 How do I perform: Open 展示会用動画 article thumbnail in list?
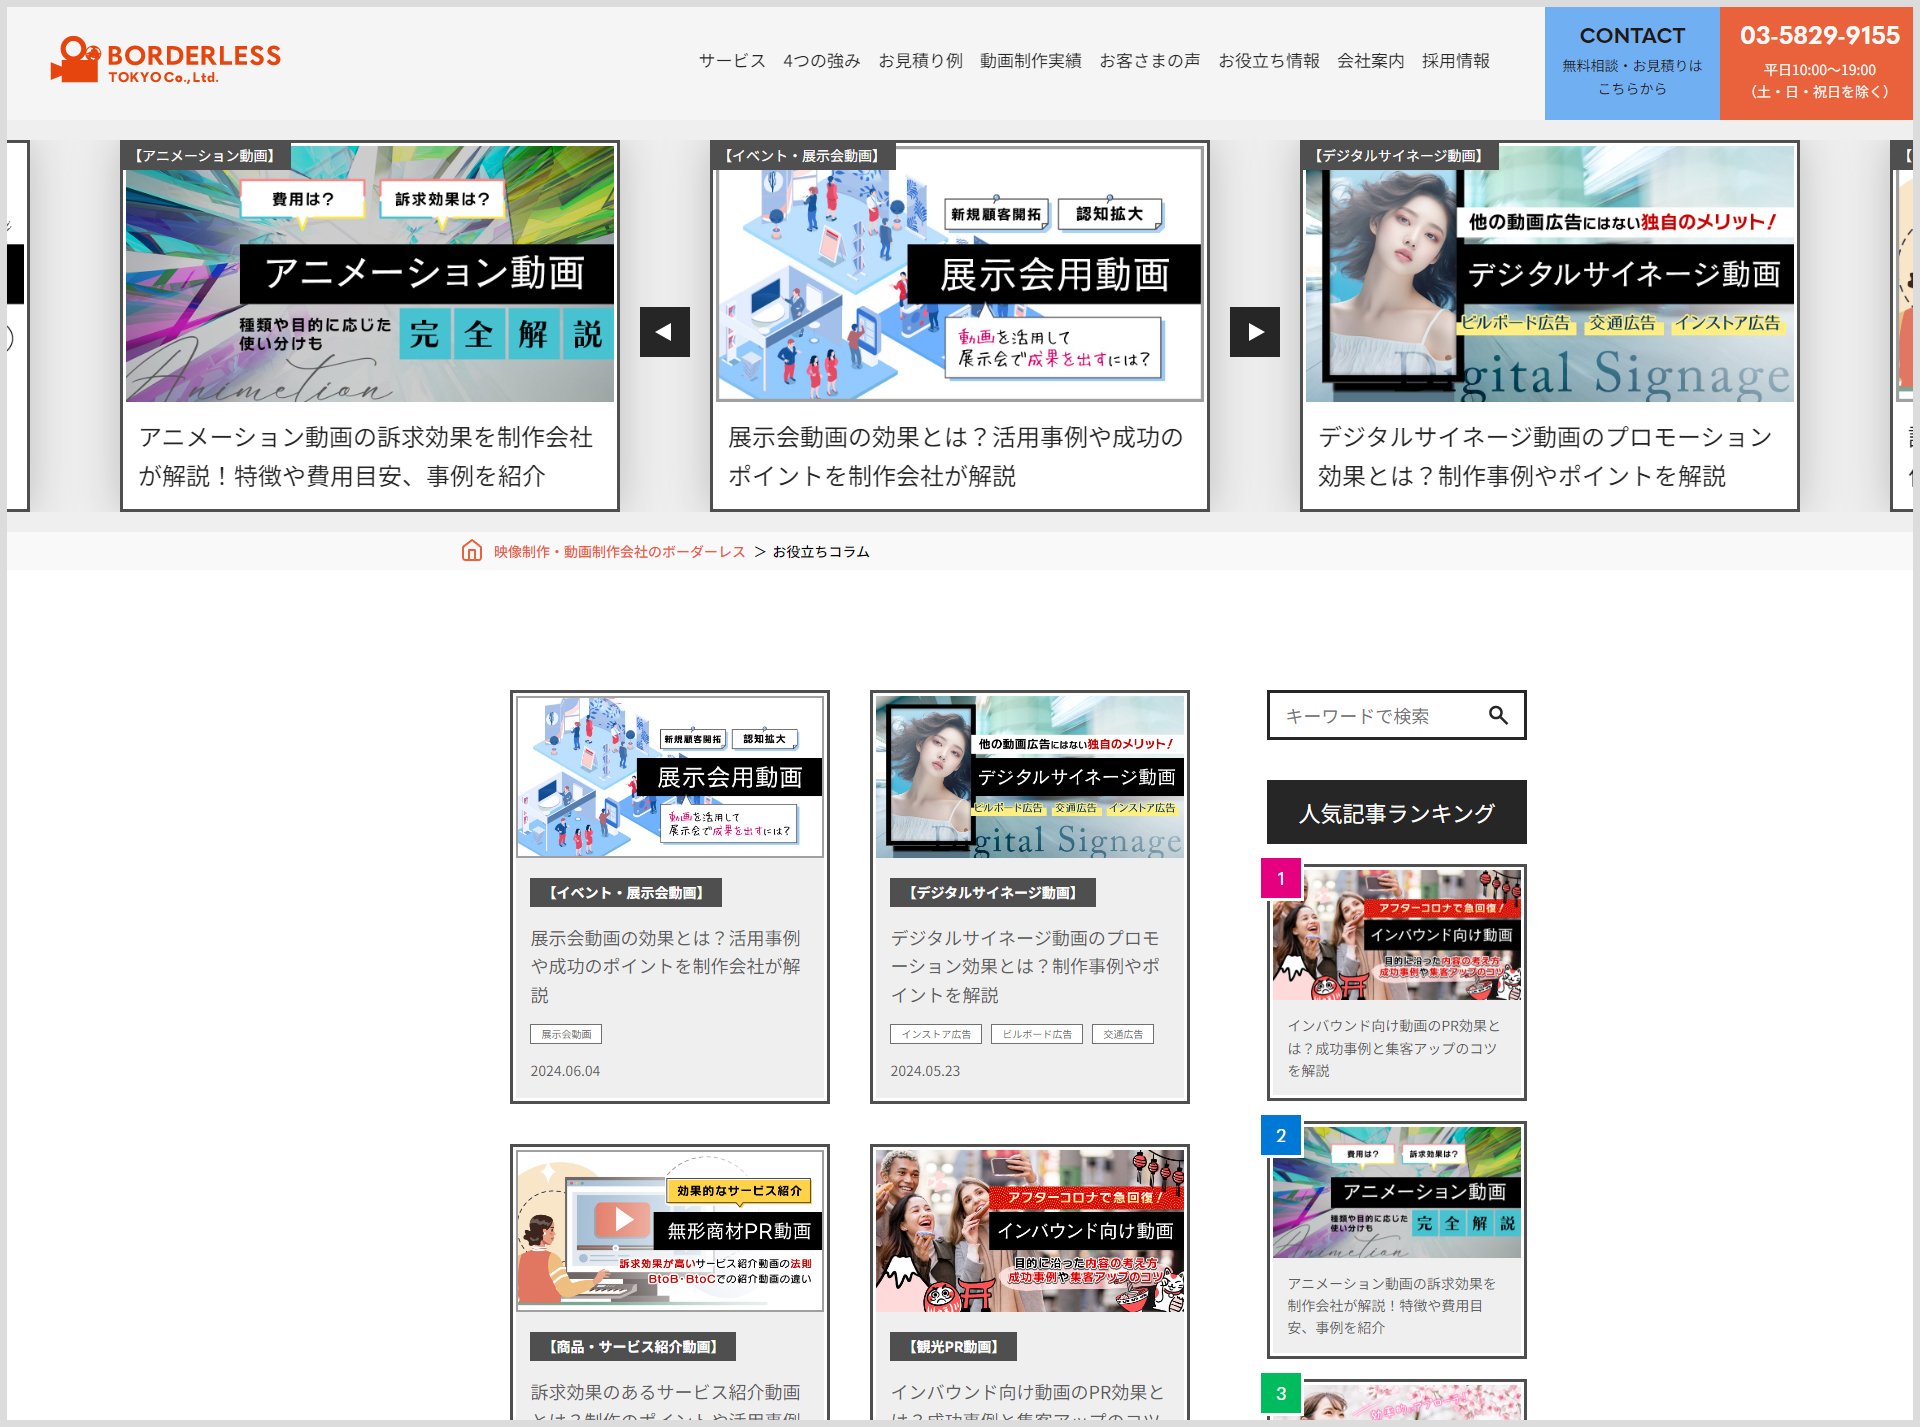[x=670, y=777]
